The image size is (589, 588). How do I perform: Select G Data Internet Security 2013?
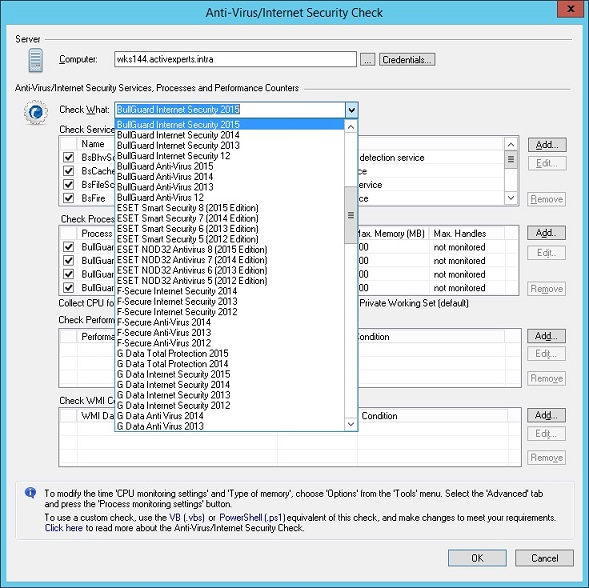pos(230,395)
